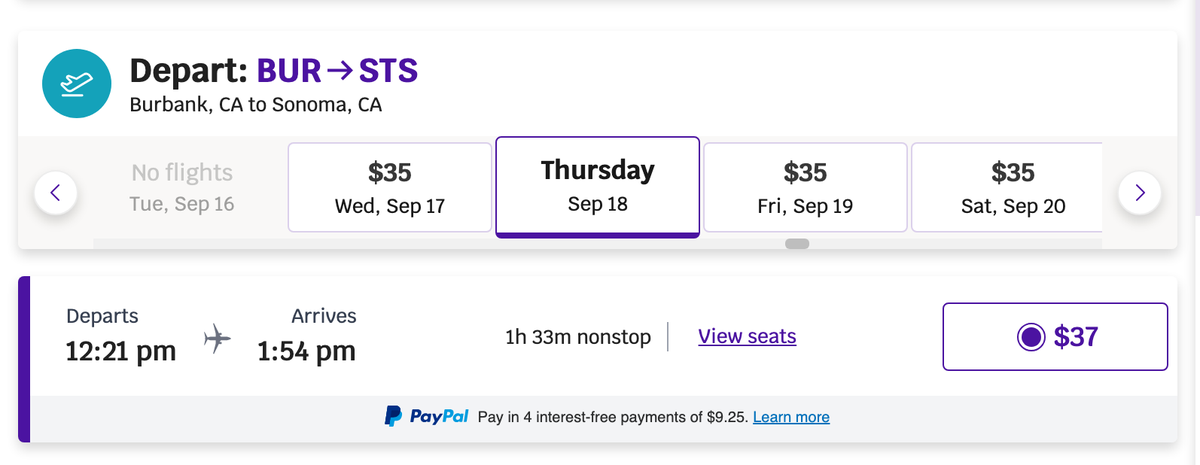Image resolution: width=1200 pixels, height=465 pixels.
Task: Show later dates with right chevron
Action: point(1139,191)
